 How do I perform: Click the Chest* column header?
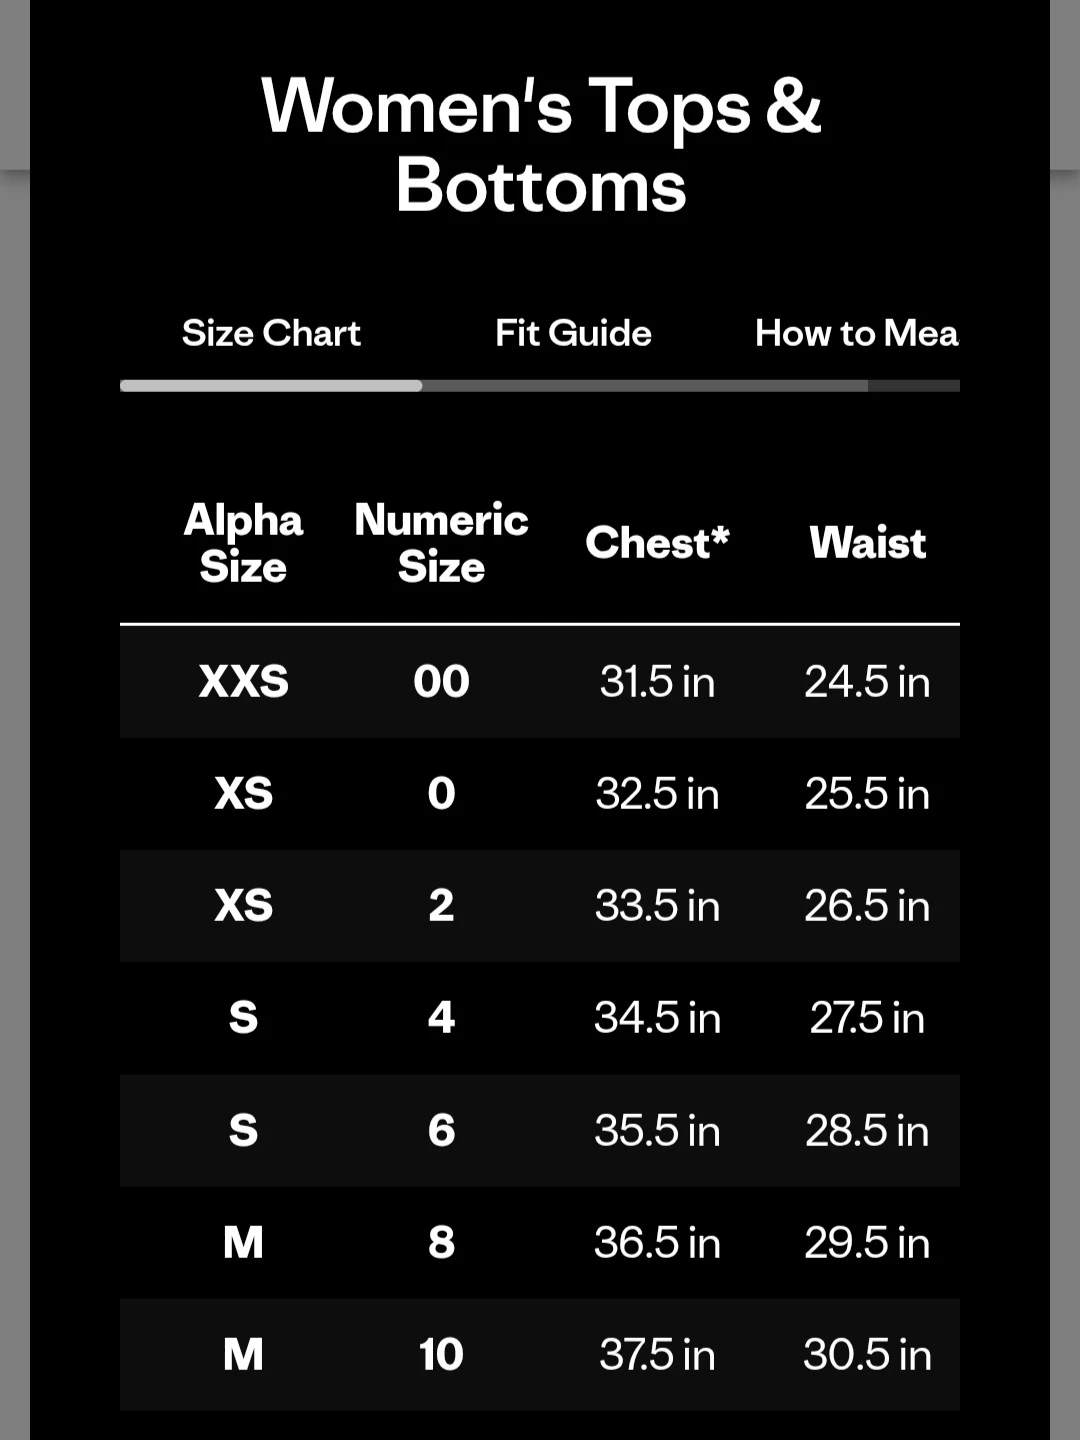[657, 543]
